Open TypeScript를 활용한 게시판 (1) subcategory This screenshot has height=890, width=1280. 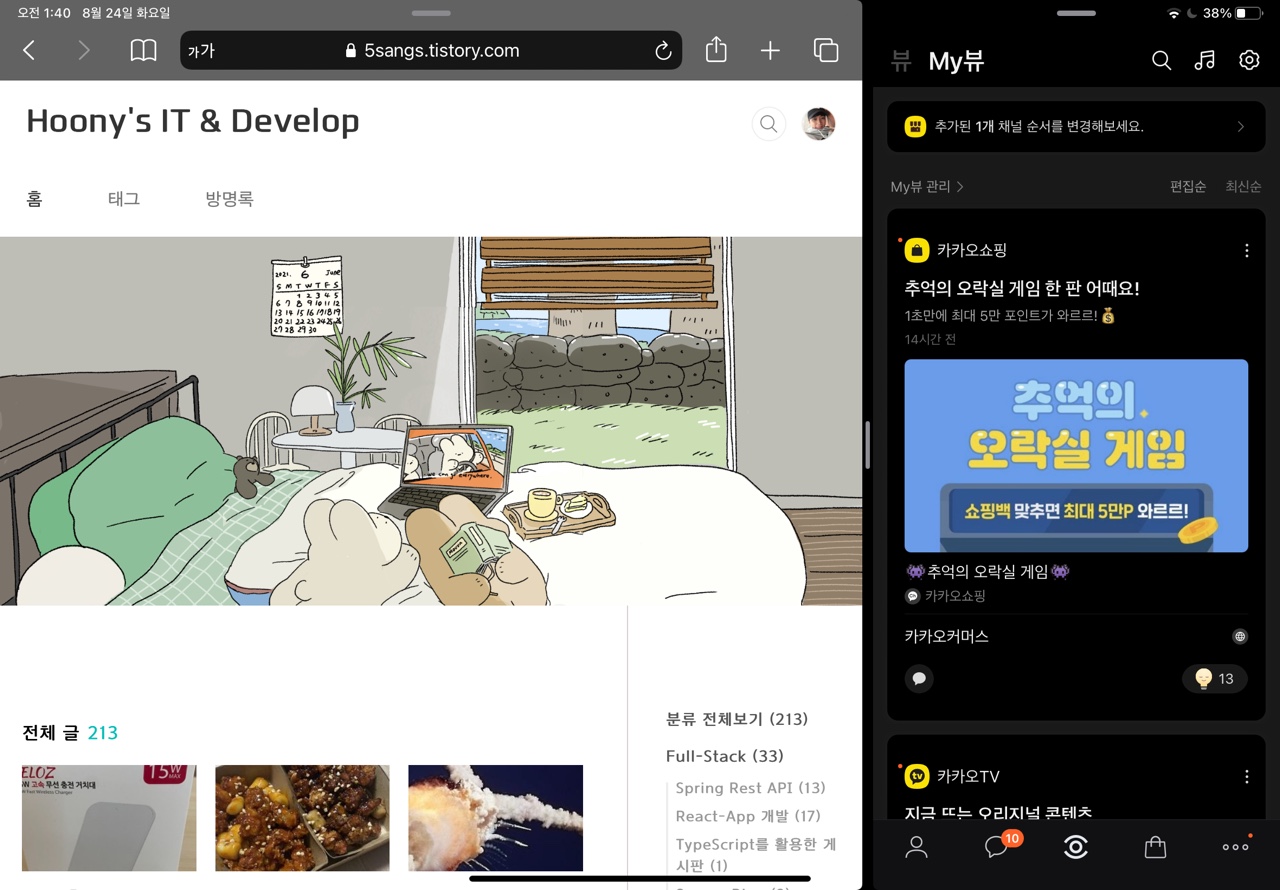click(756, 855)
